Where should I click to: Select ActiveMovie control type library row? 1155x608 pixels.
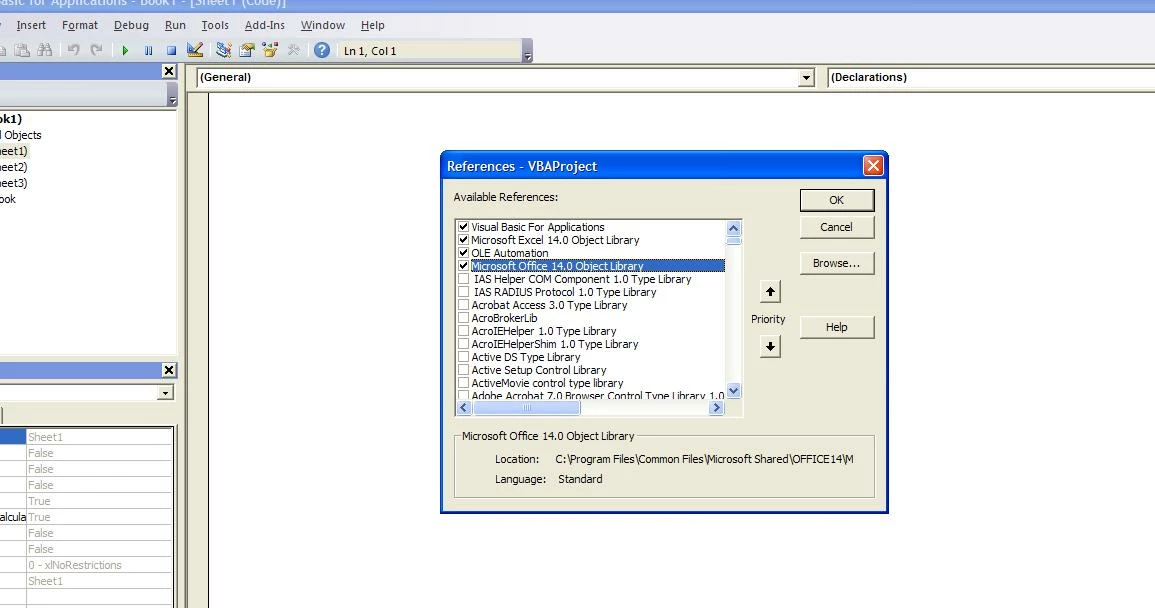pyautogui.click(x=591, y=383)
